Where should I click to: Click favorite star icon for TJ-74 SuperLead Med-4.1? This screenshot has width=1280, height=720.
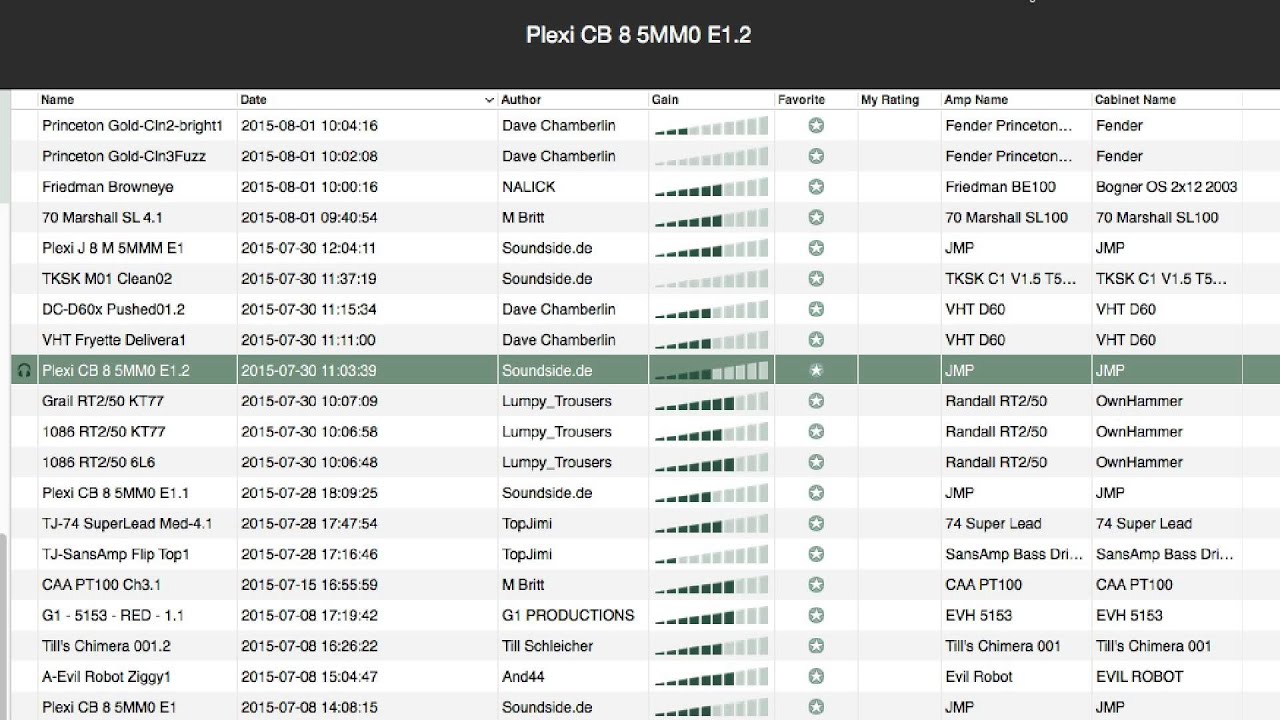(x=816, y=524)
